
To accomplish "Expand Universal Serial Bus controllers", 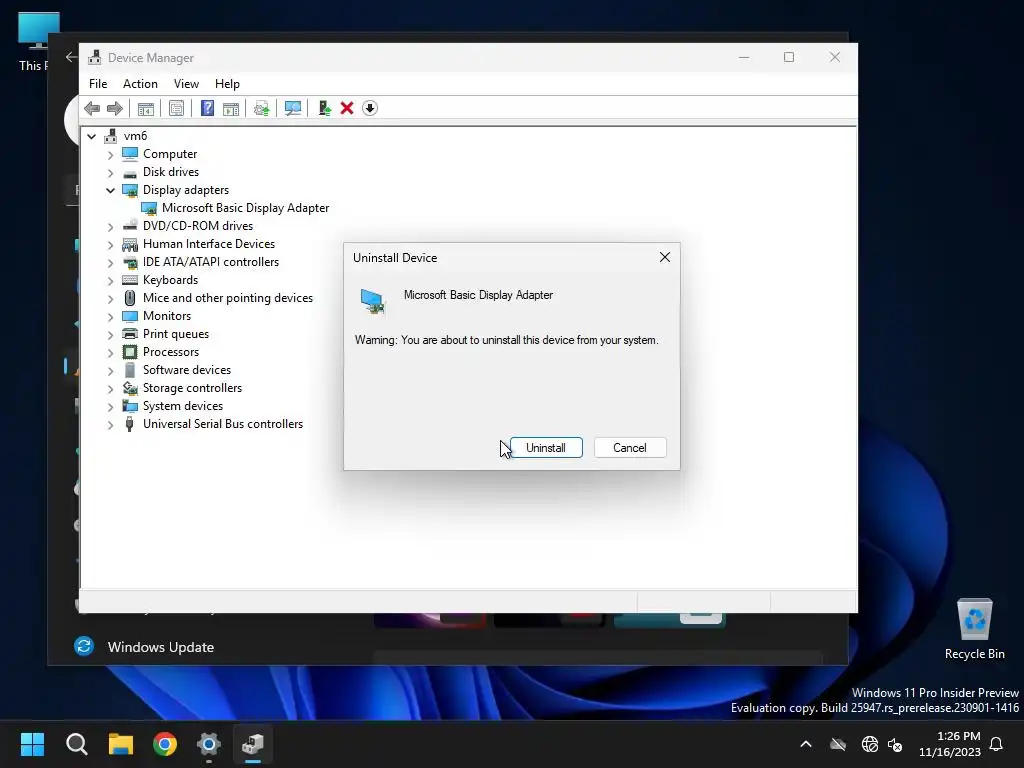I will [x=110, y=425].
